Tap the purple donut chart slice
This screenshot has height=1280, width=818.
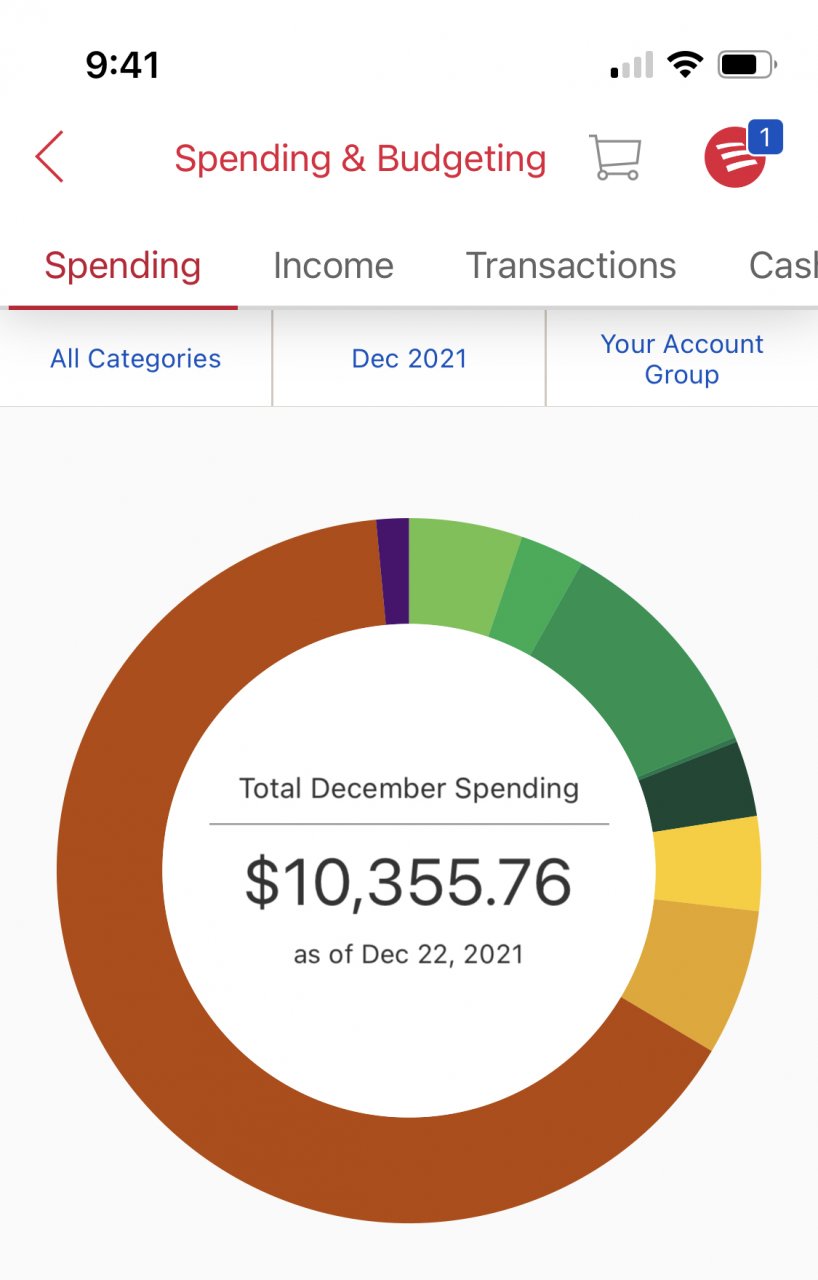click(395, 571)
